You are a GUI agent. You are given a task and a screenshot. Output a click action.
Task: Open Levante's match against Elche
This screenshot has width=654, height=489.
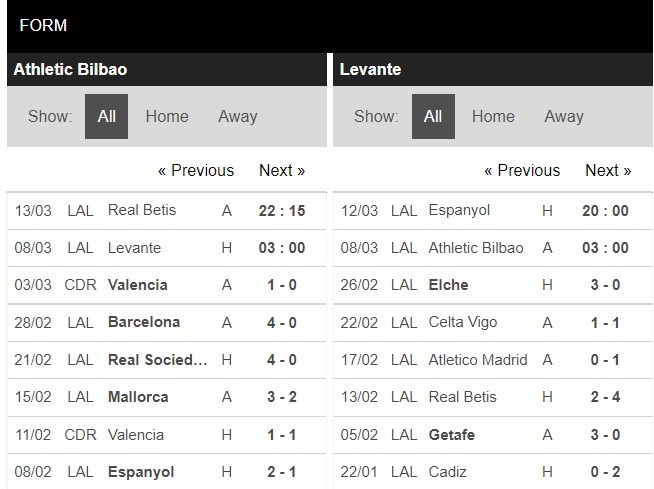[448, 285]
